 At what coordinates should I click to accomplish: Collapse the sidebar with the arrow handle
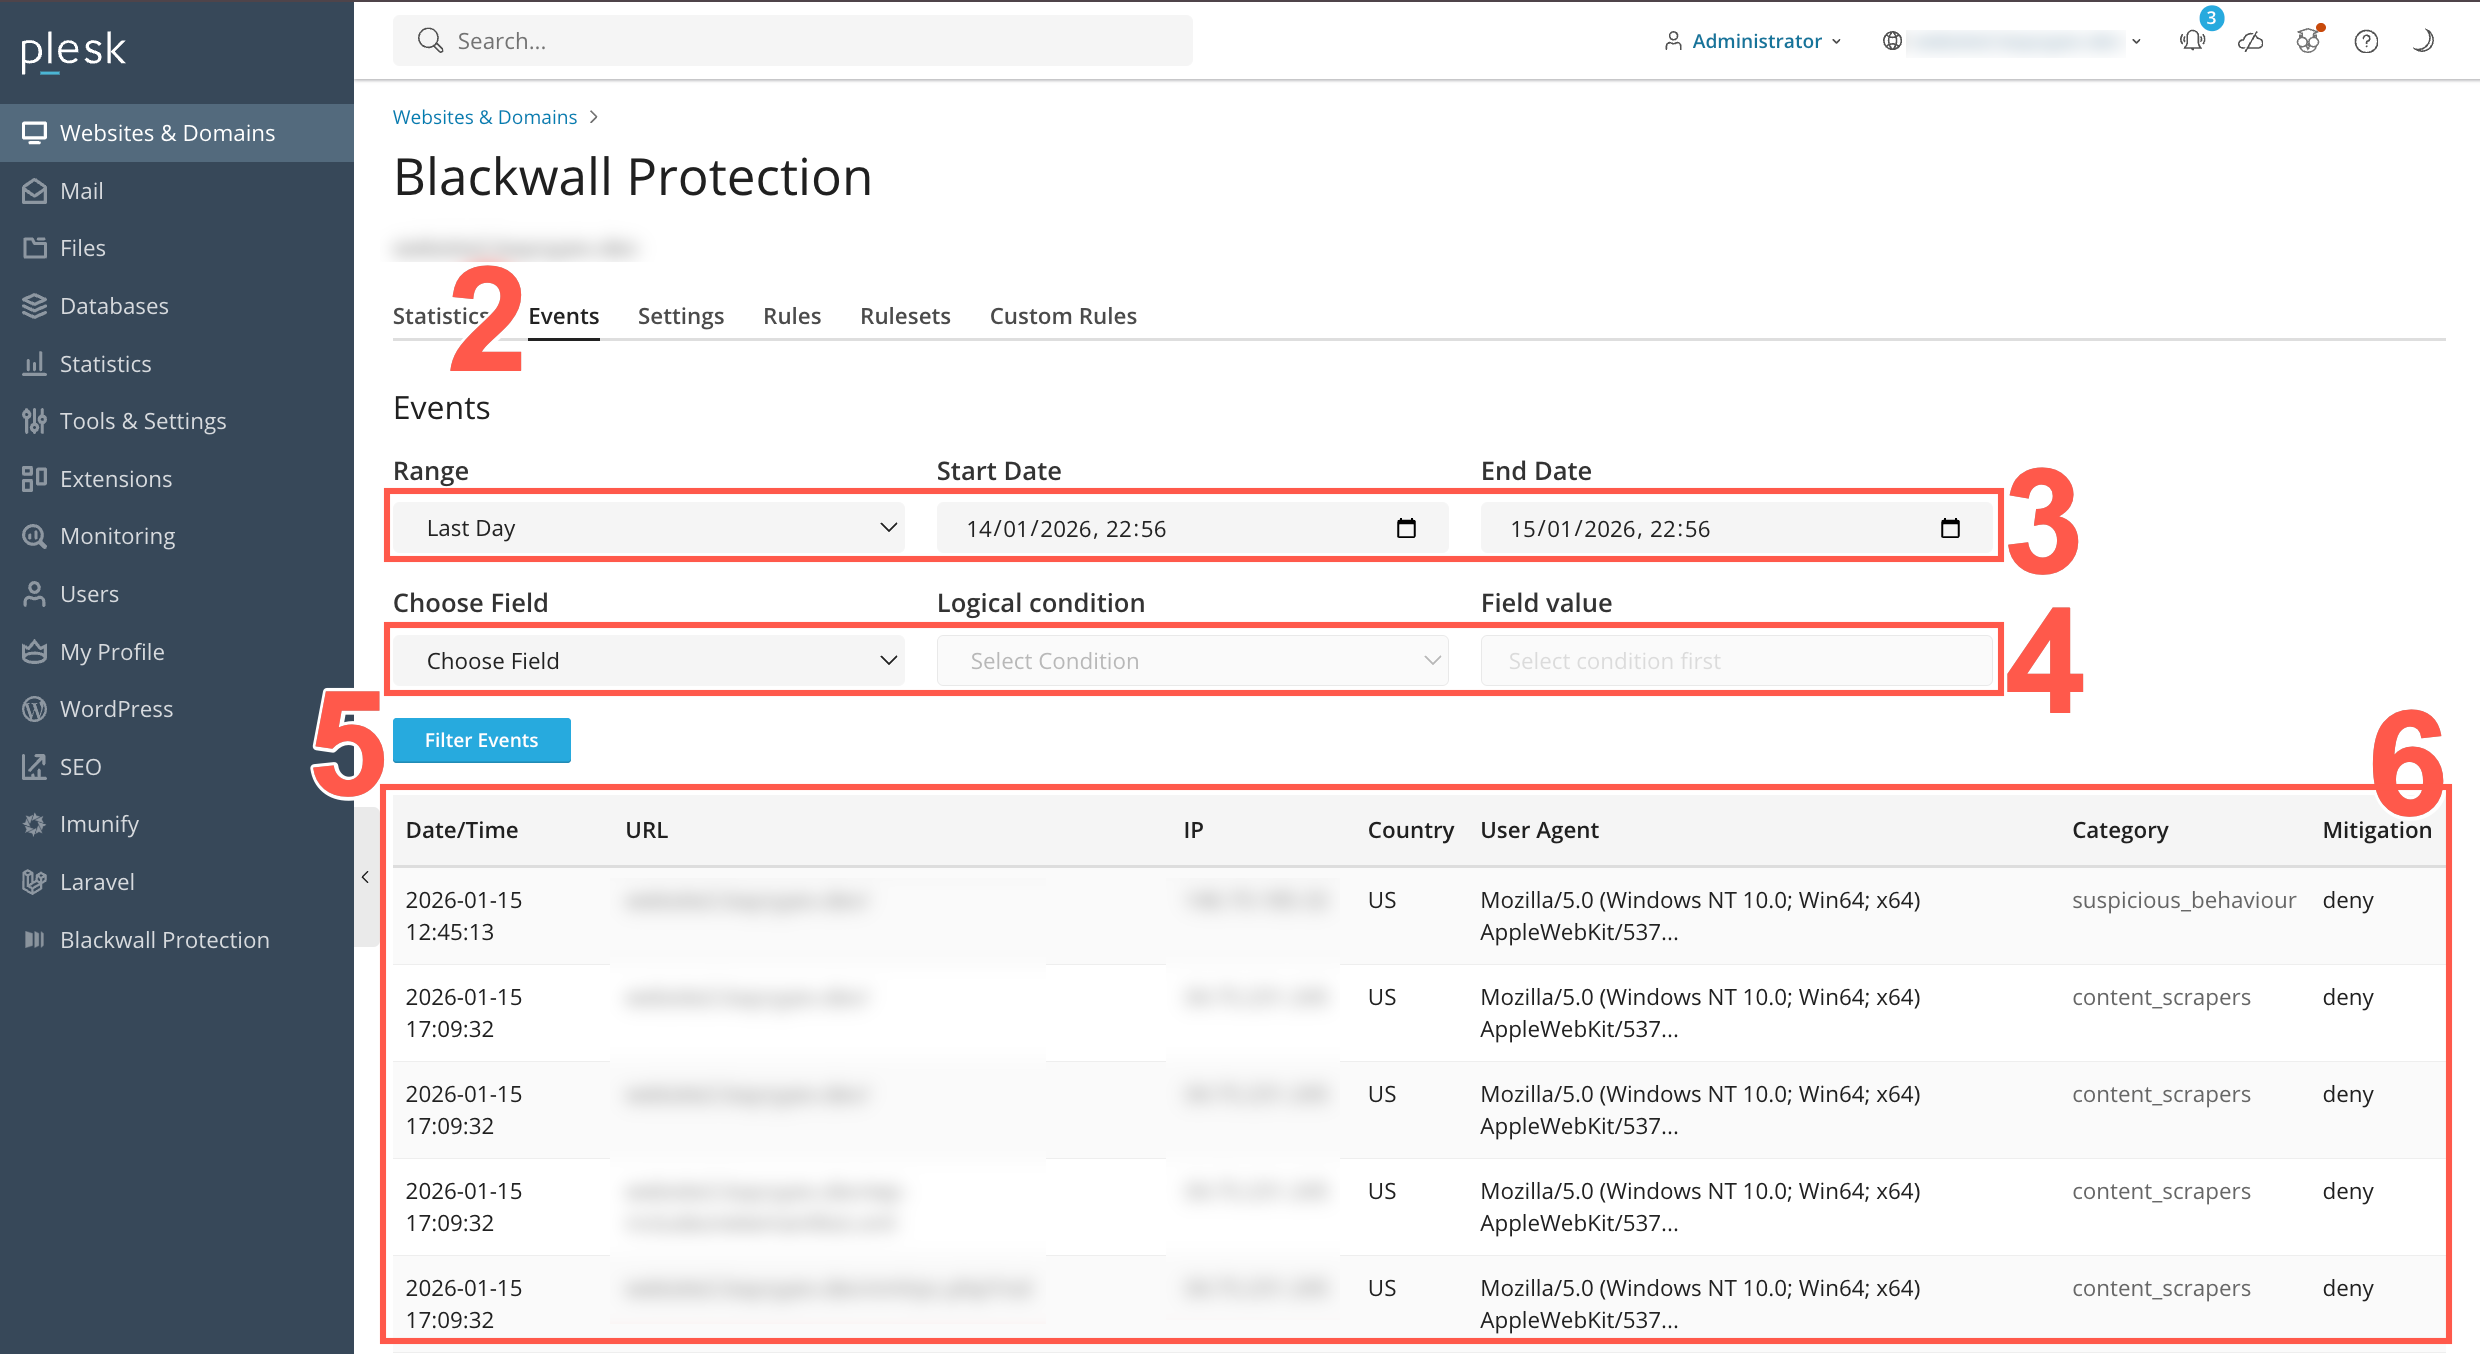pos(365,877)
